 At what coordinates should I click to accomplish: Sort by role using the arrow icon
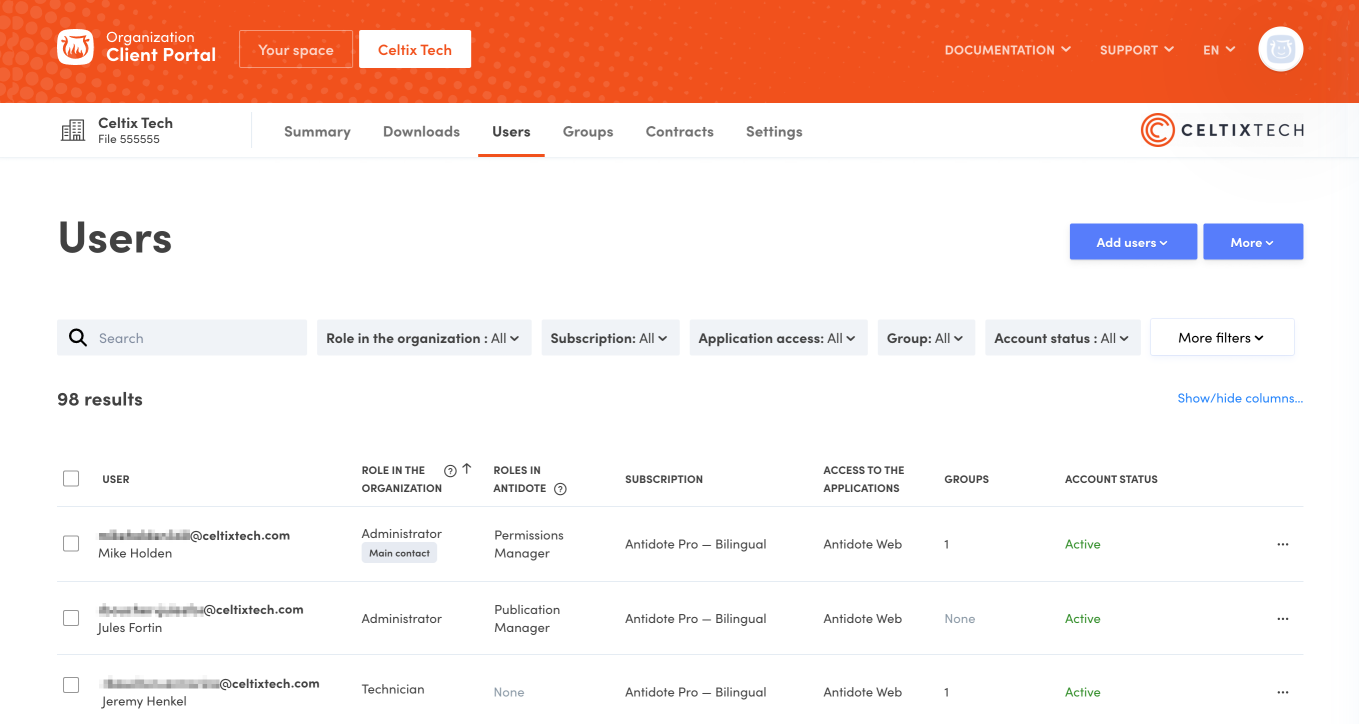467,469
